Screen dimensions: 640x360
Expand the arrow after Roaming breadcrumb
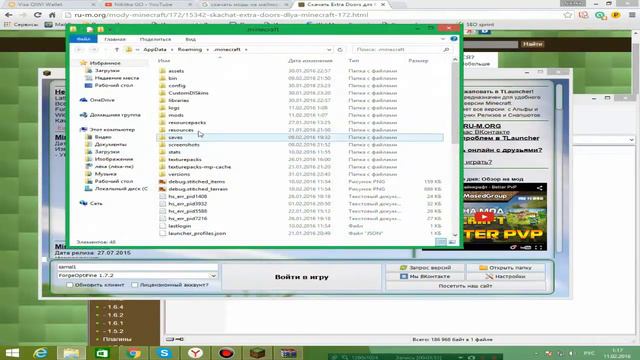pyautogui.click(x=207, y=49)
